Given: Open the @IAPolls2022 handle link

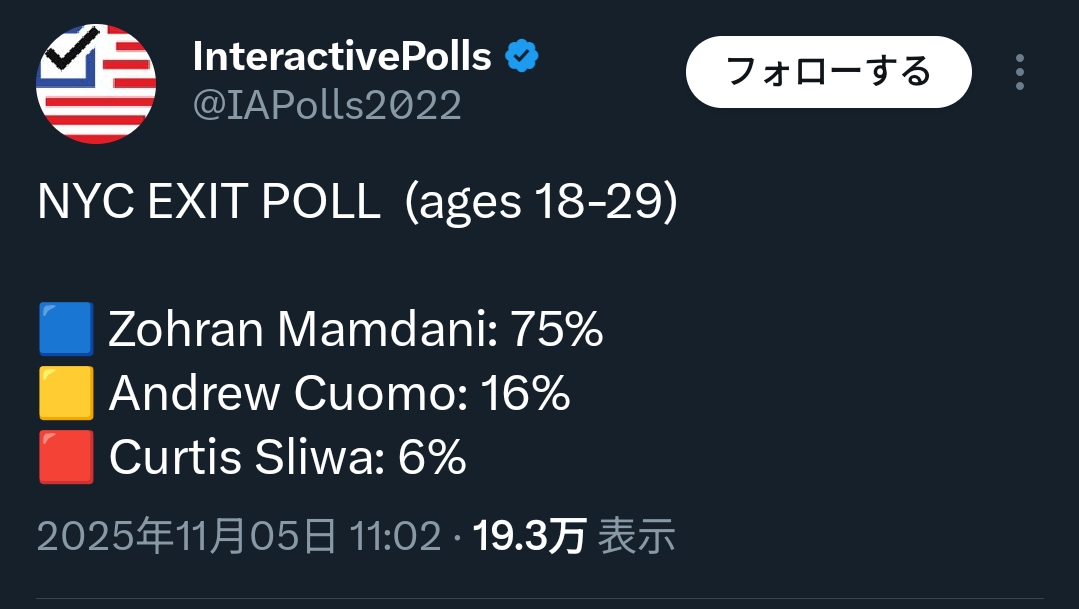Looking at the screenshot, I should [x=327, y=105].
